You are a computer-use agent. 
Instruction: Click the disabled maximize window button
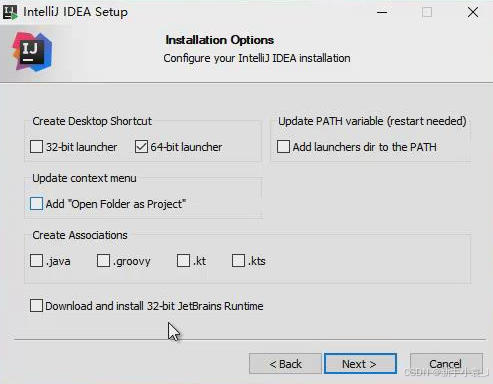[427, 12]
